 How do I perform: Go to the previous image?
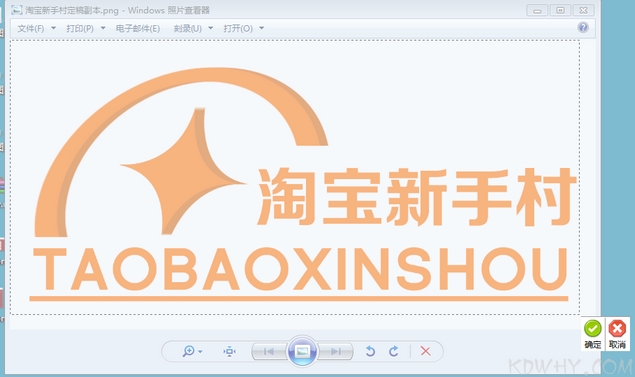pos(269,351)
